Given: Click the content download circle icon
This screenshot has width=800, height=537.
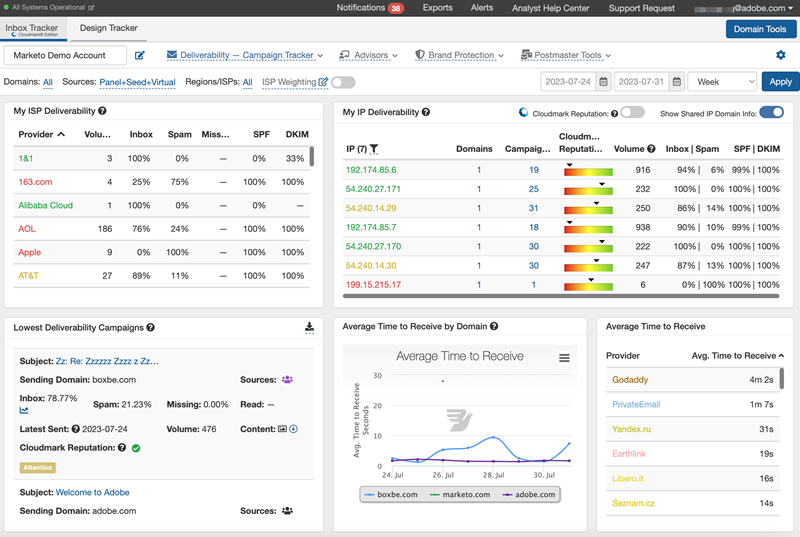Looking at the screenshot, I should point(293,429).
